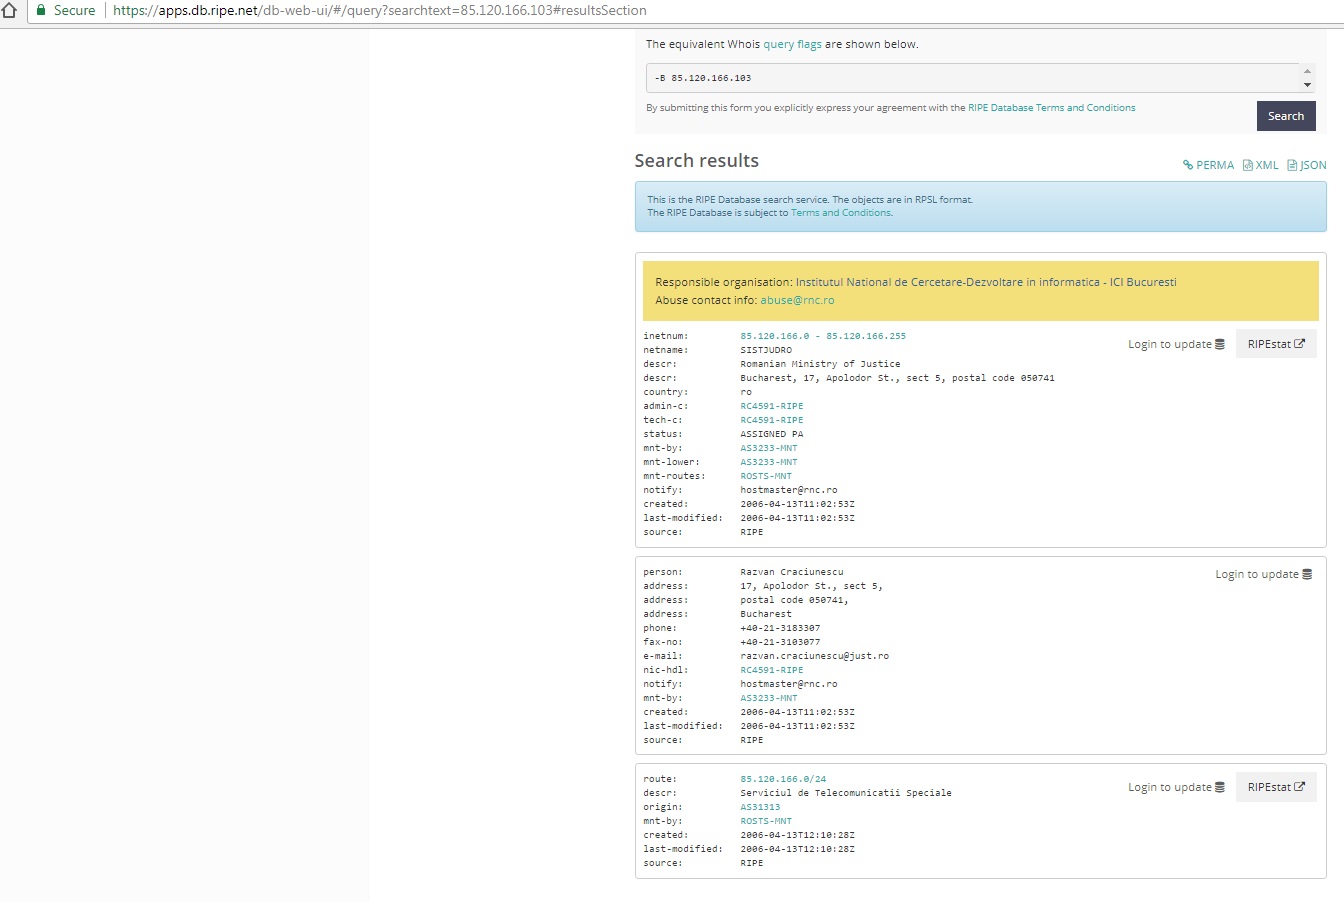Click Login to update on person object
This screenshot has width=1344, height=902.
click(1263, 574)
